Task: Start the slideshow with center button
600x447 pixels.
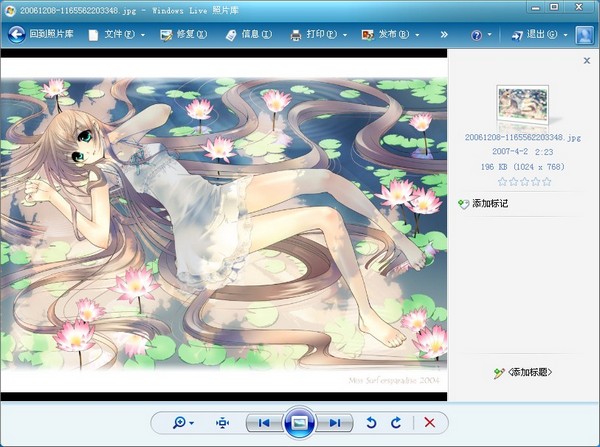Action: tap(299, 423)
